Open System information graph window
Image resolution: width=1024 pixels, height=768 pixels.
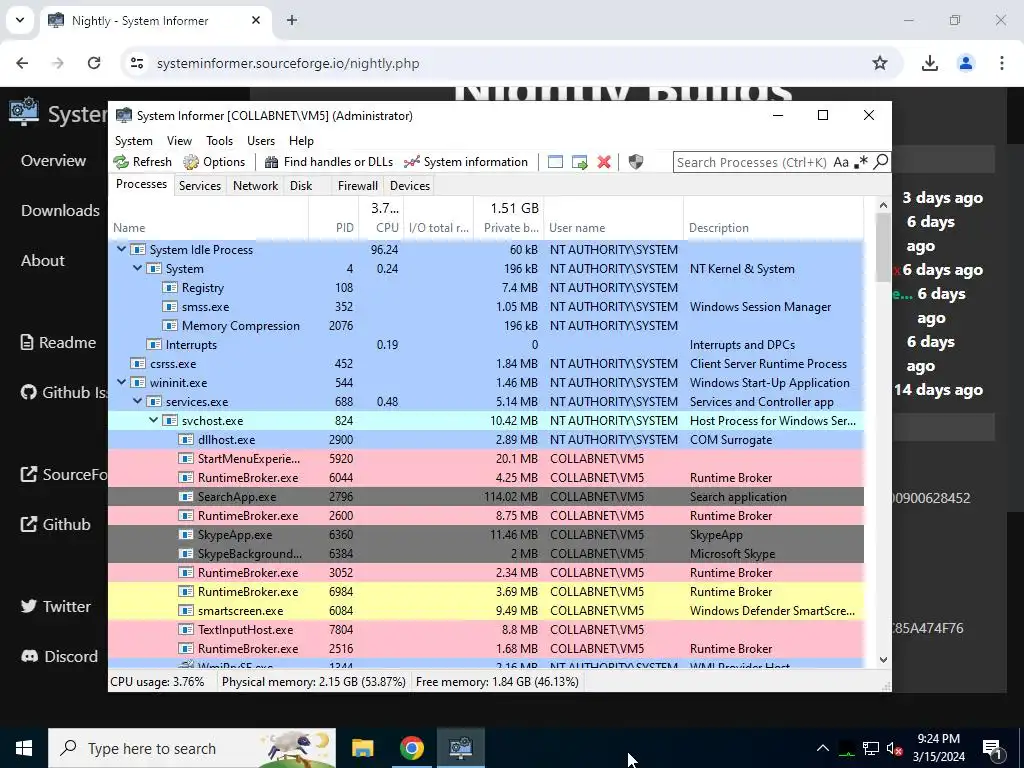pyautogui.click(x=466, y=162)
